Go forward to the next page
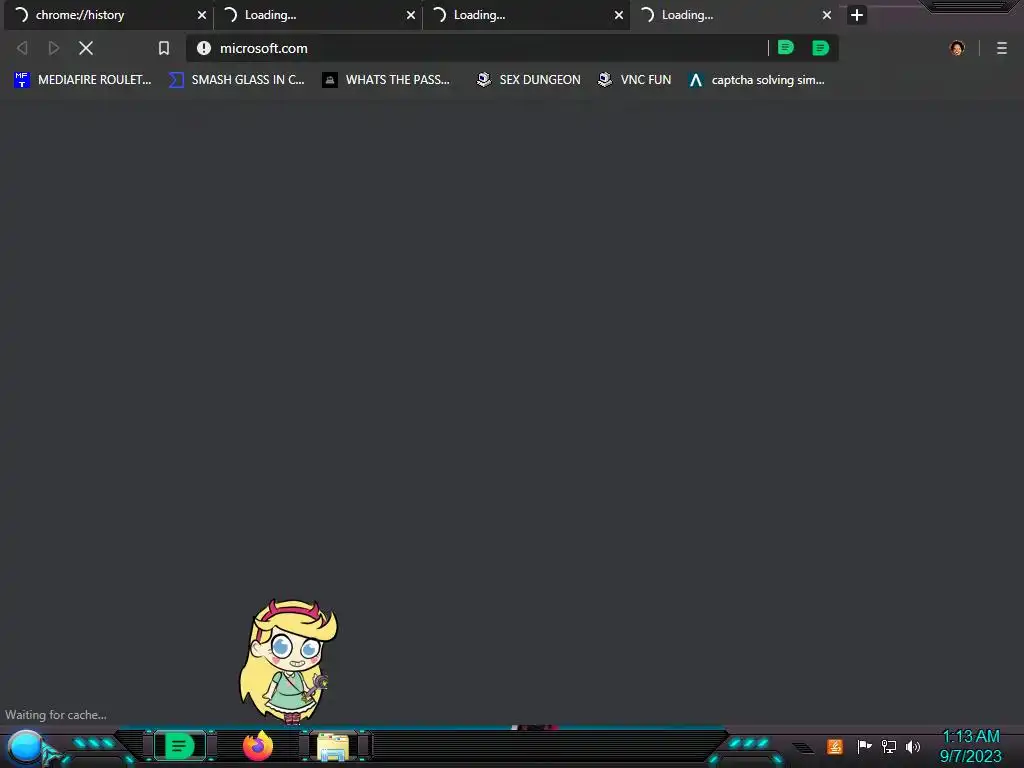 click(x=54, y=48)
